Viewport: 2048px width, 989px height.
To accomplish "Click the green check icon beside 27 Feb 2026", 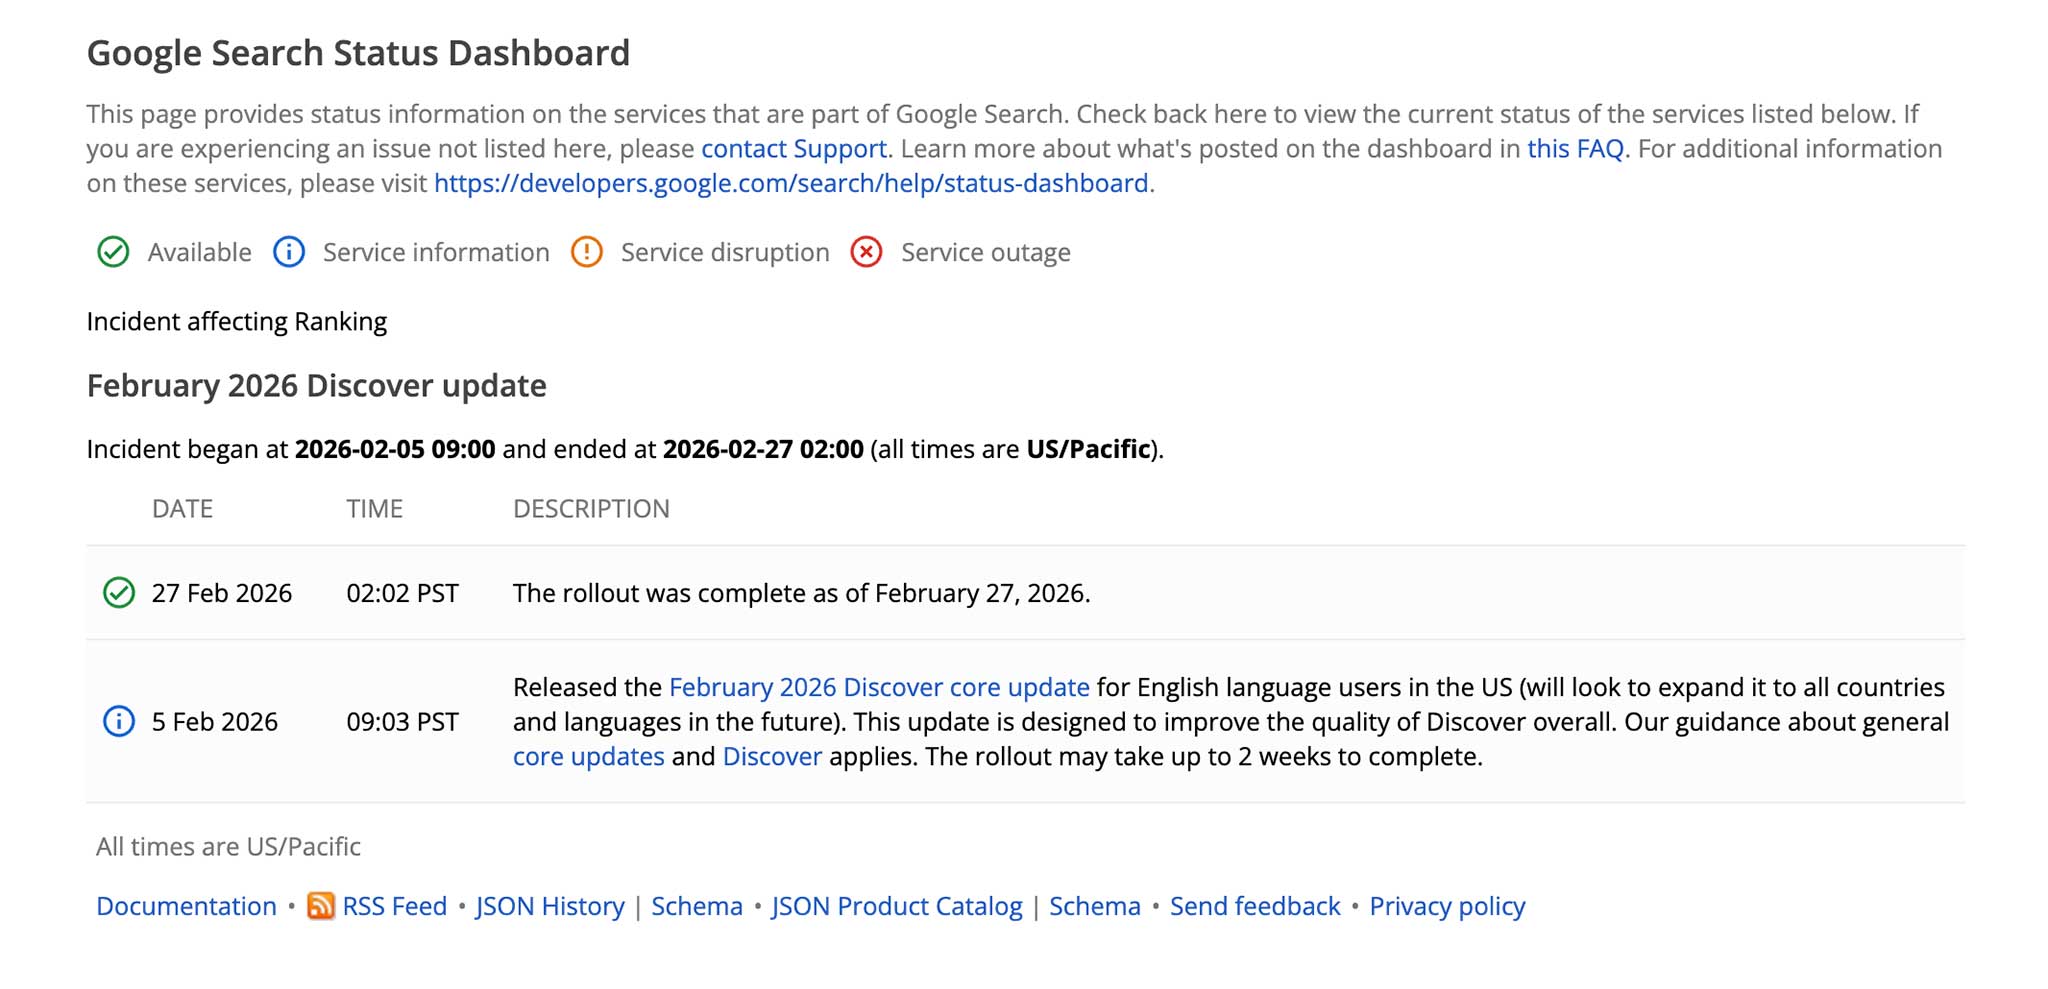I will click(x=119, y=593).
